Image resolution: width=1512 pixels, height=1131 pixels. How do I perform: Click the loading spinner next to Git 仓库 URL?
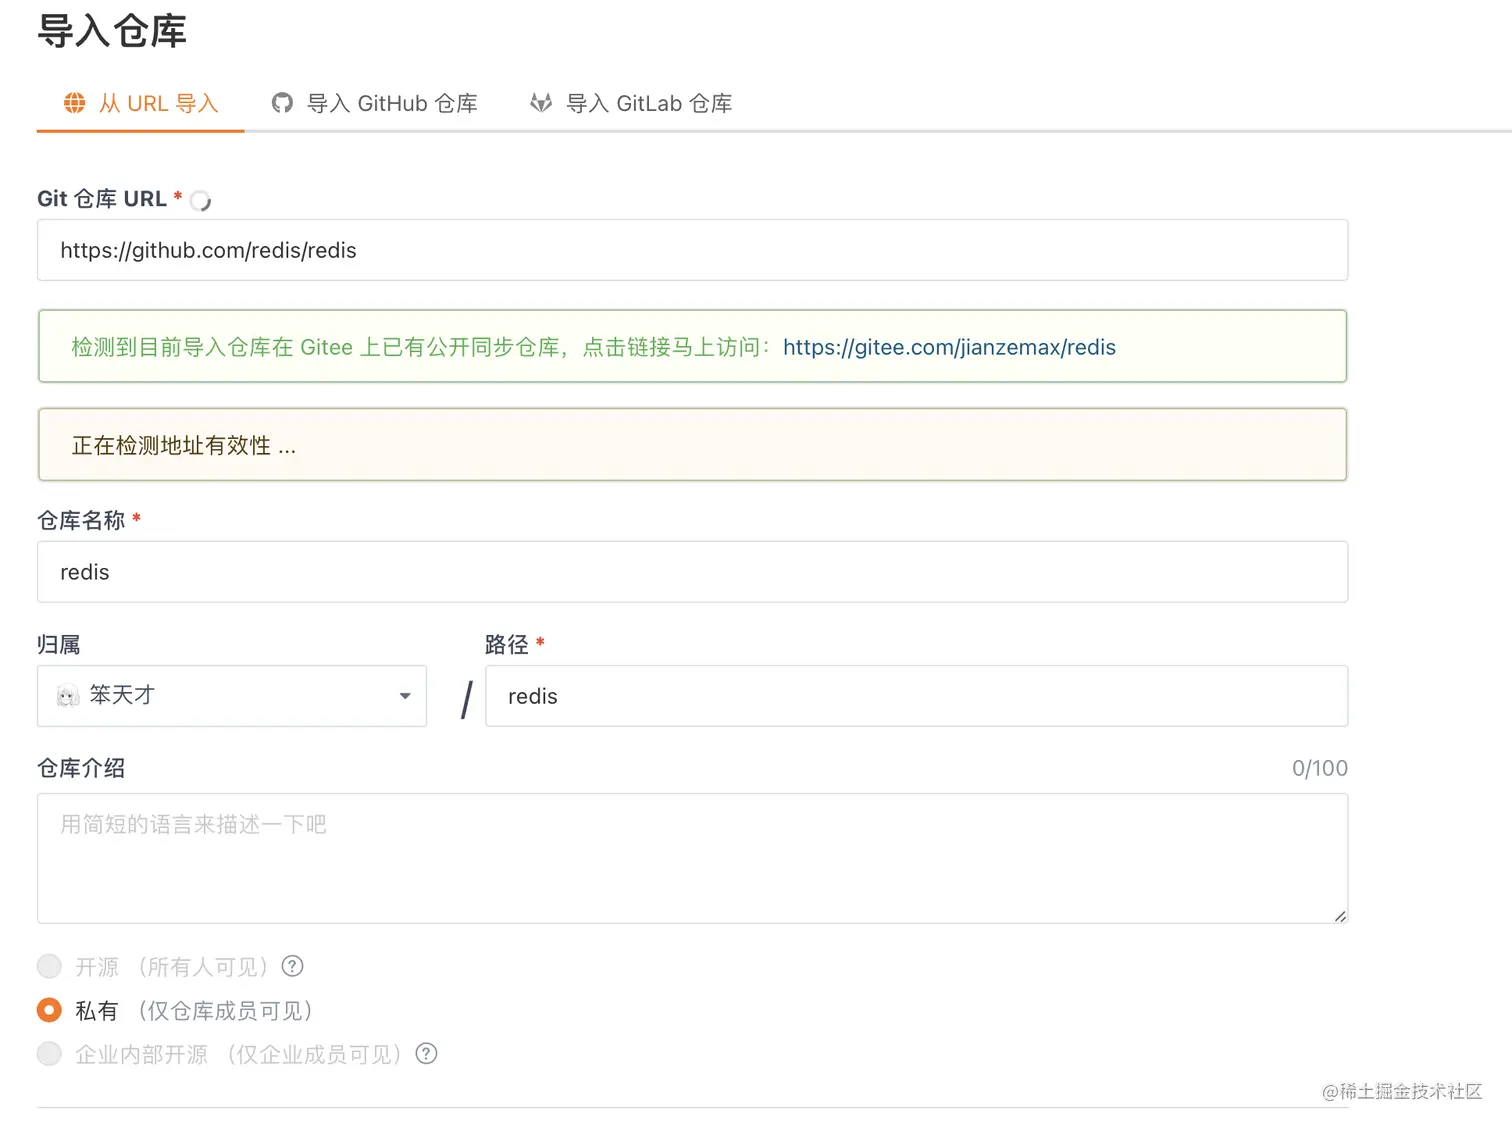tap(200, 201)
